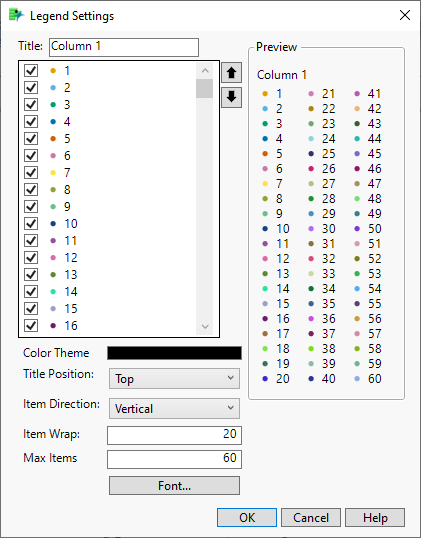Image resolution: width=421 pixels, height=538 pixels.
Task: Click the OK button
Action: point(247,517)
